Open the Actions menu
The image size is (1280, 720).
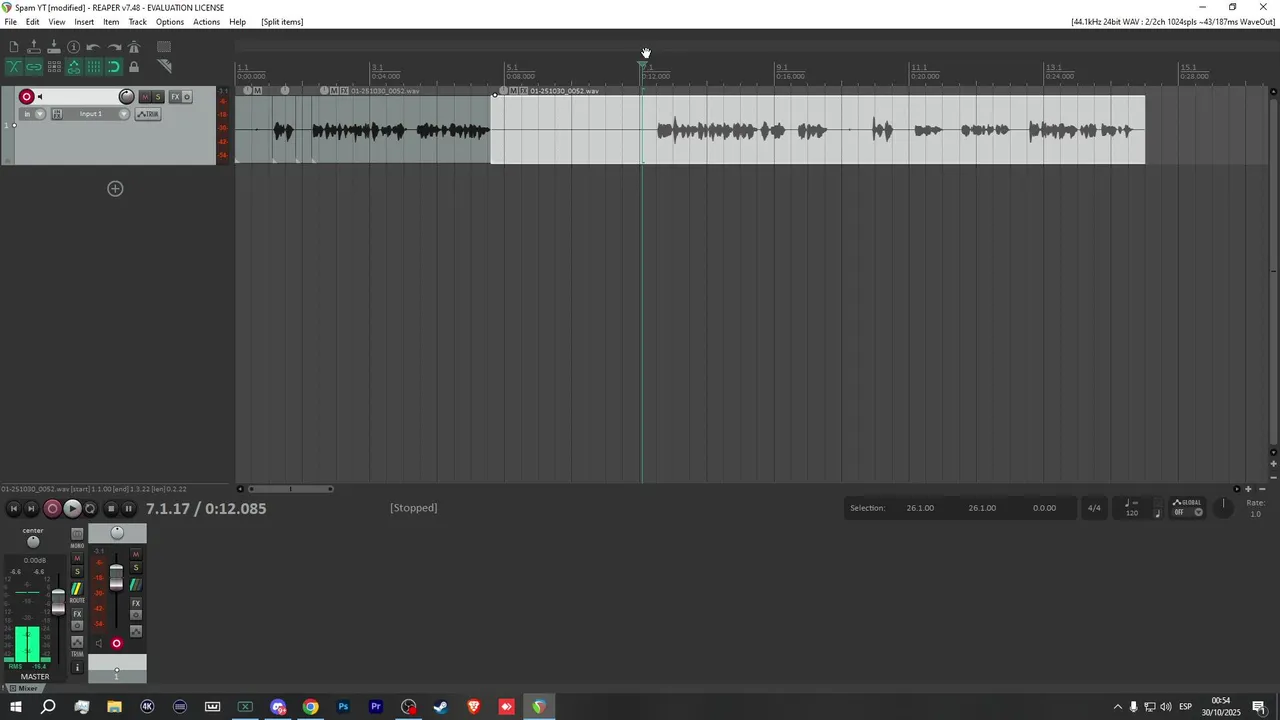[207, 22]
